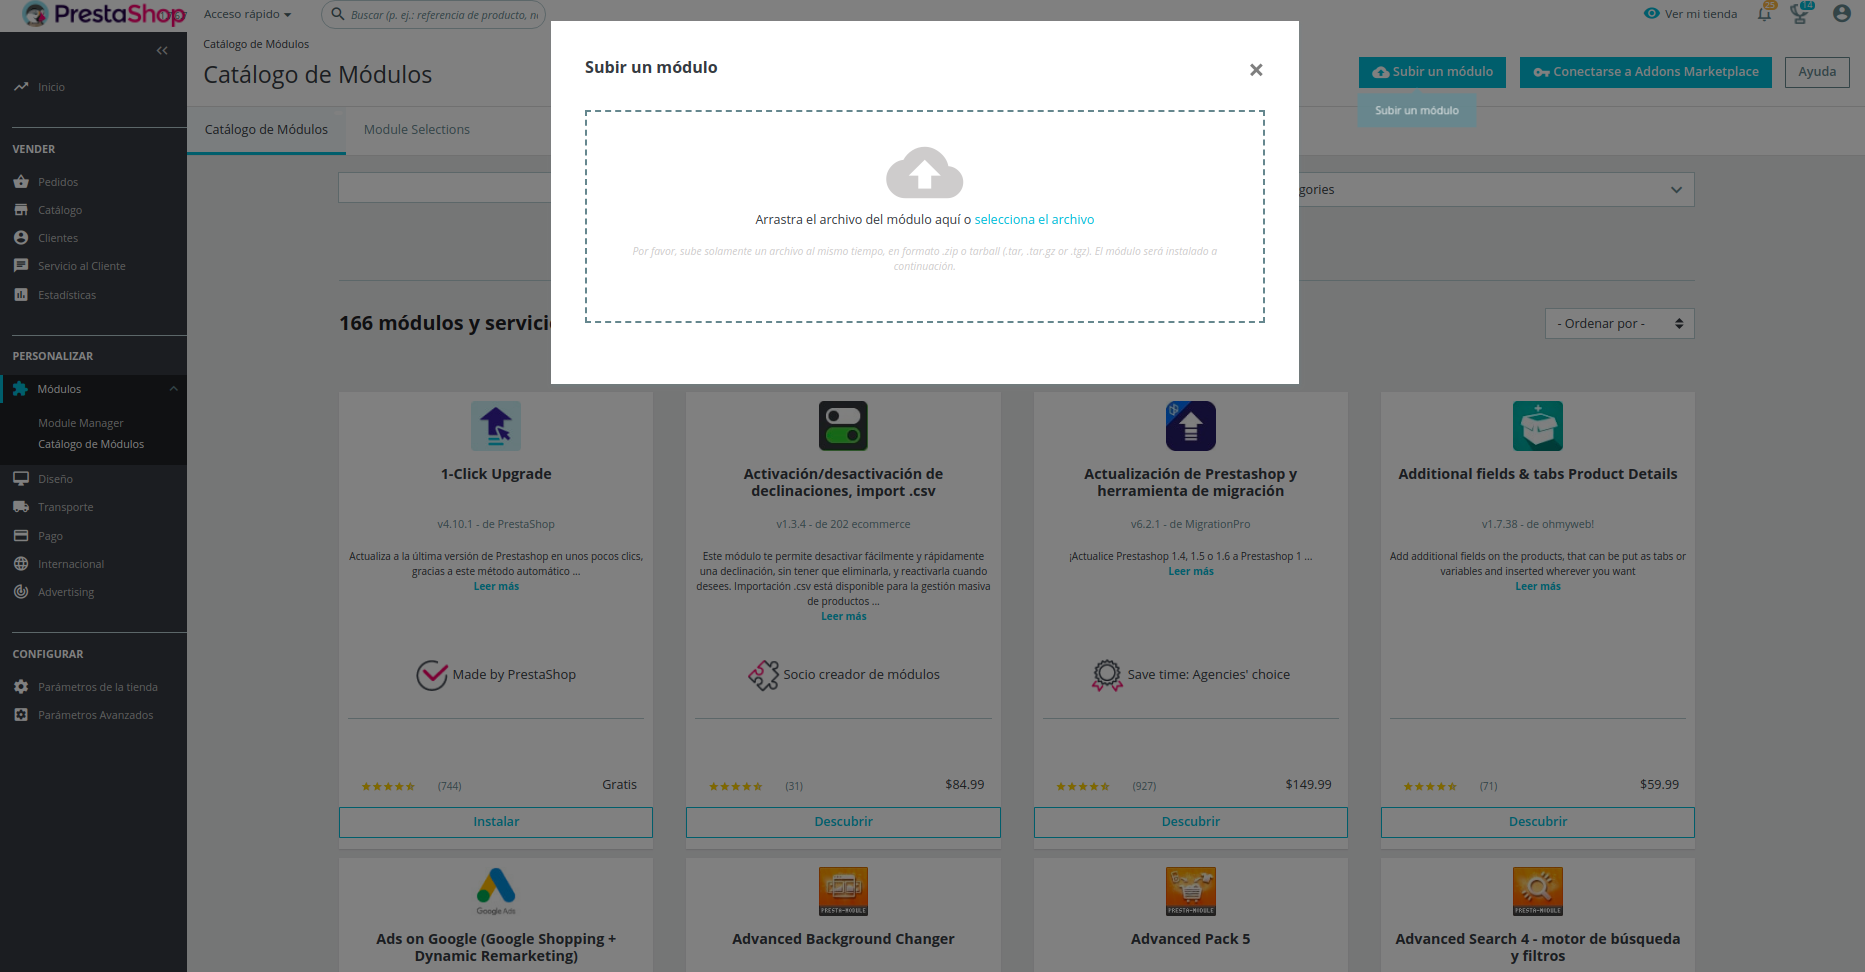Click the PrestaShop logo
1865x972 pixels.
point(104,15)
